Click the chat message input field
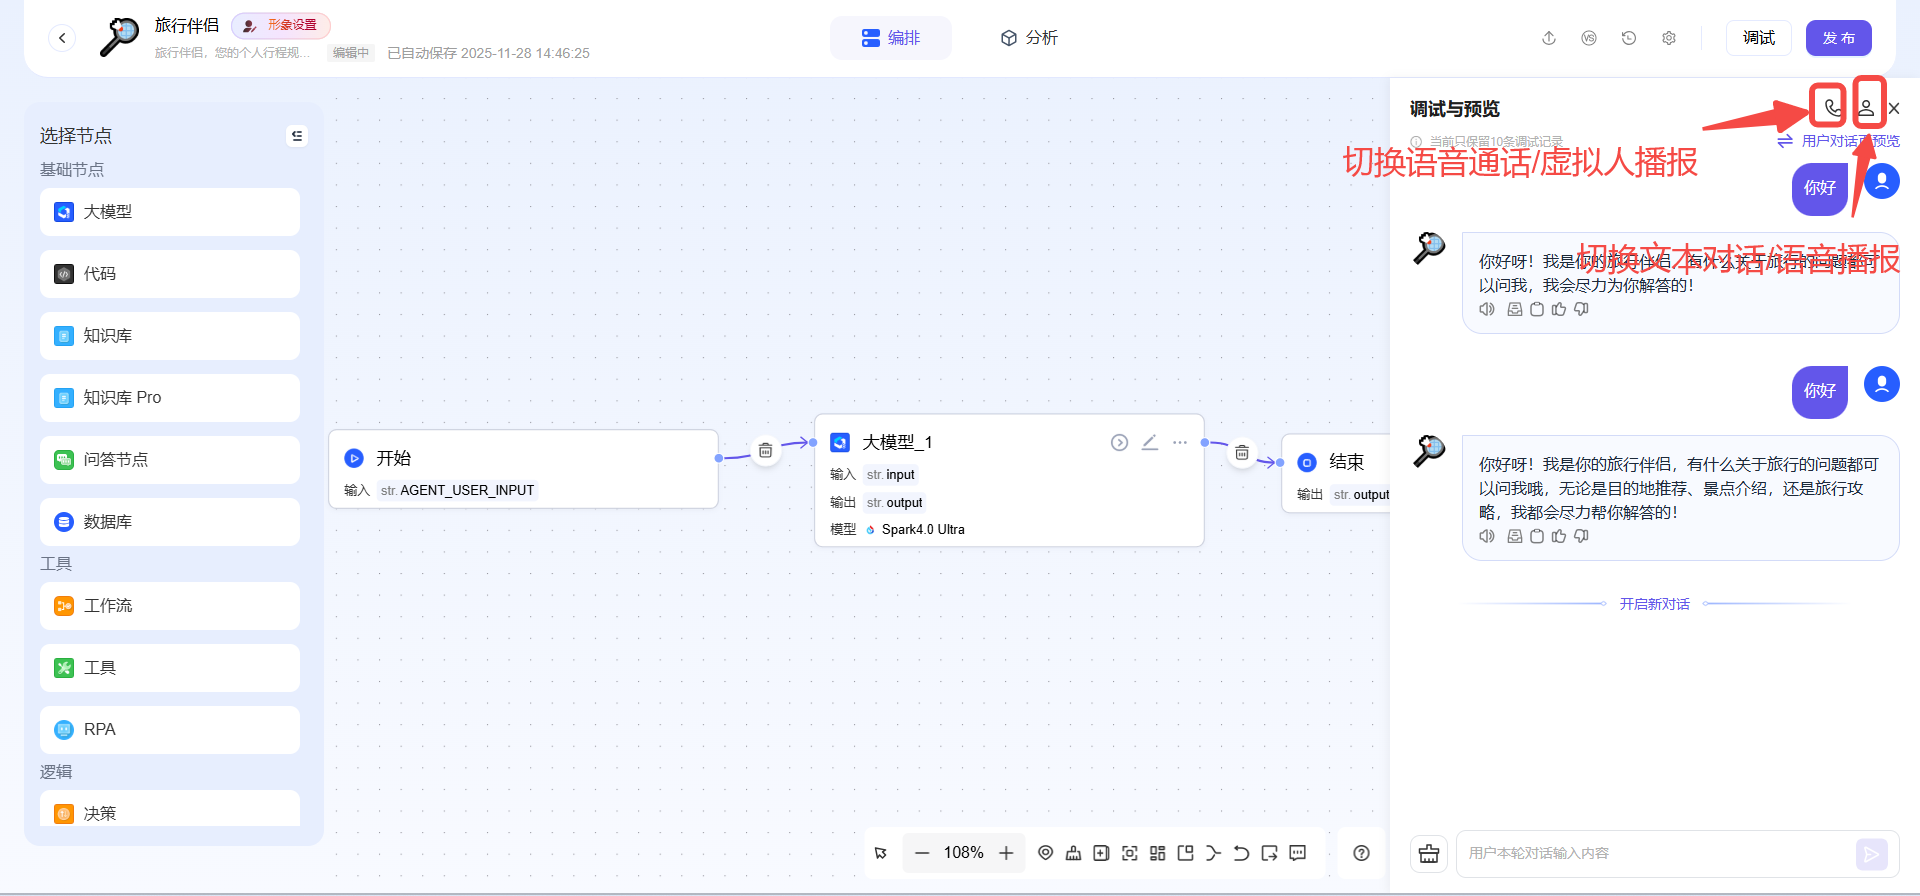The image size is (1920, 896). pyautogui.click(x=1655, y=853)
